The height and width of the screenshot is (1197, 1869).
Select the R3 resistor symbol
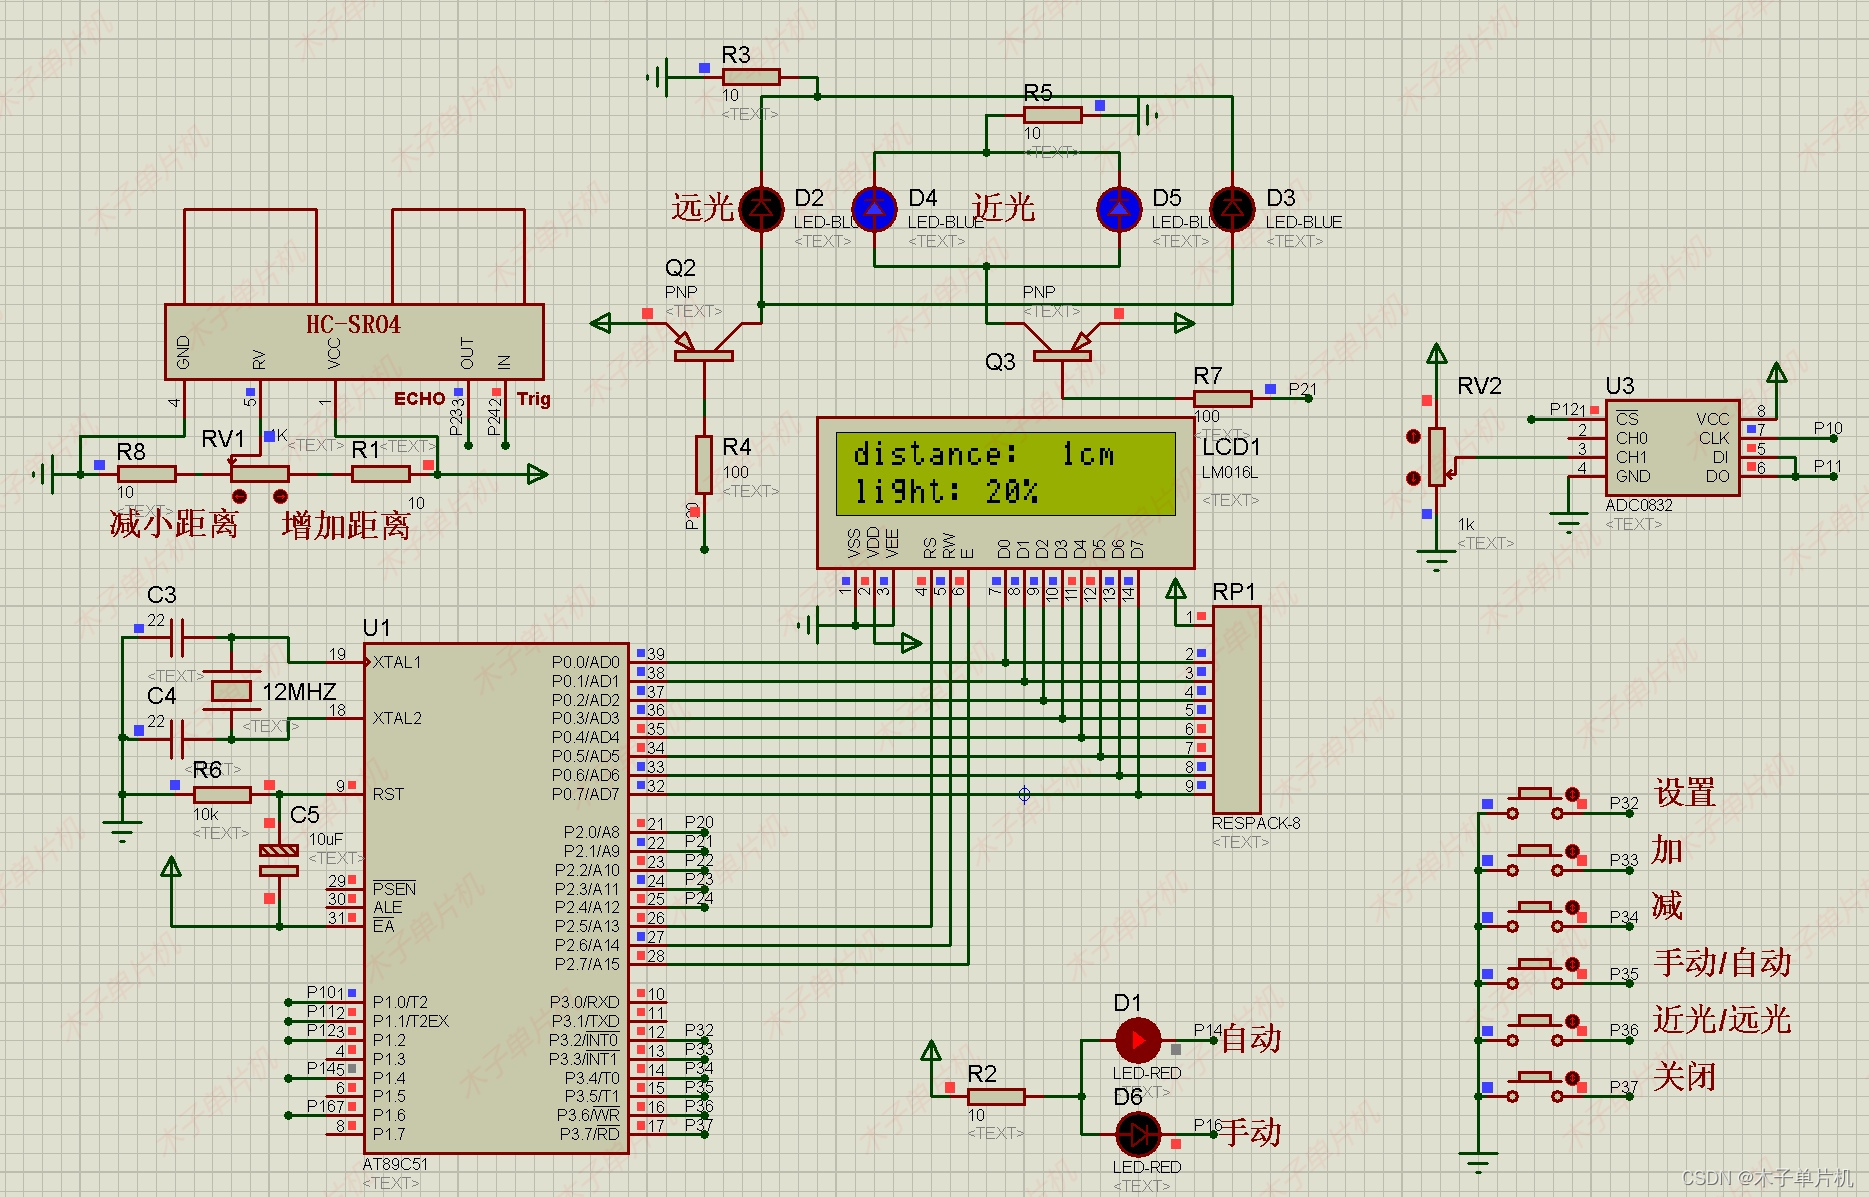click(751, 76)
